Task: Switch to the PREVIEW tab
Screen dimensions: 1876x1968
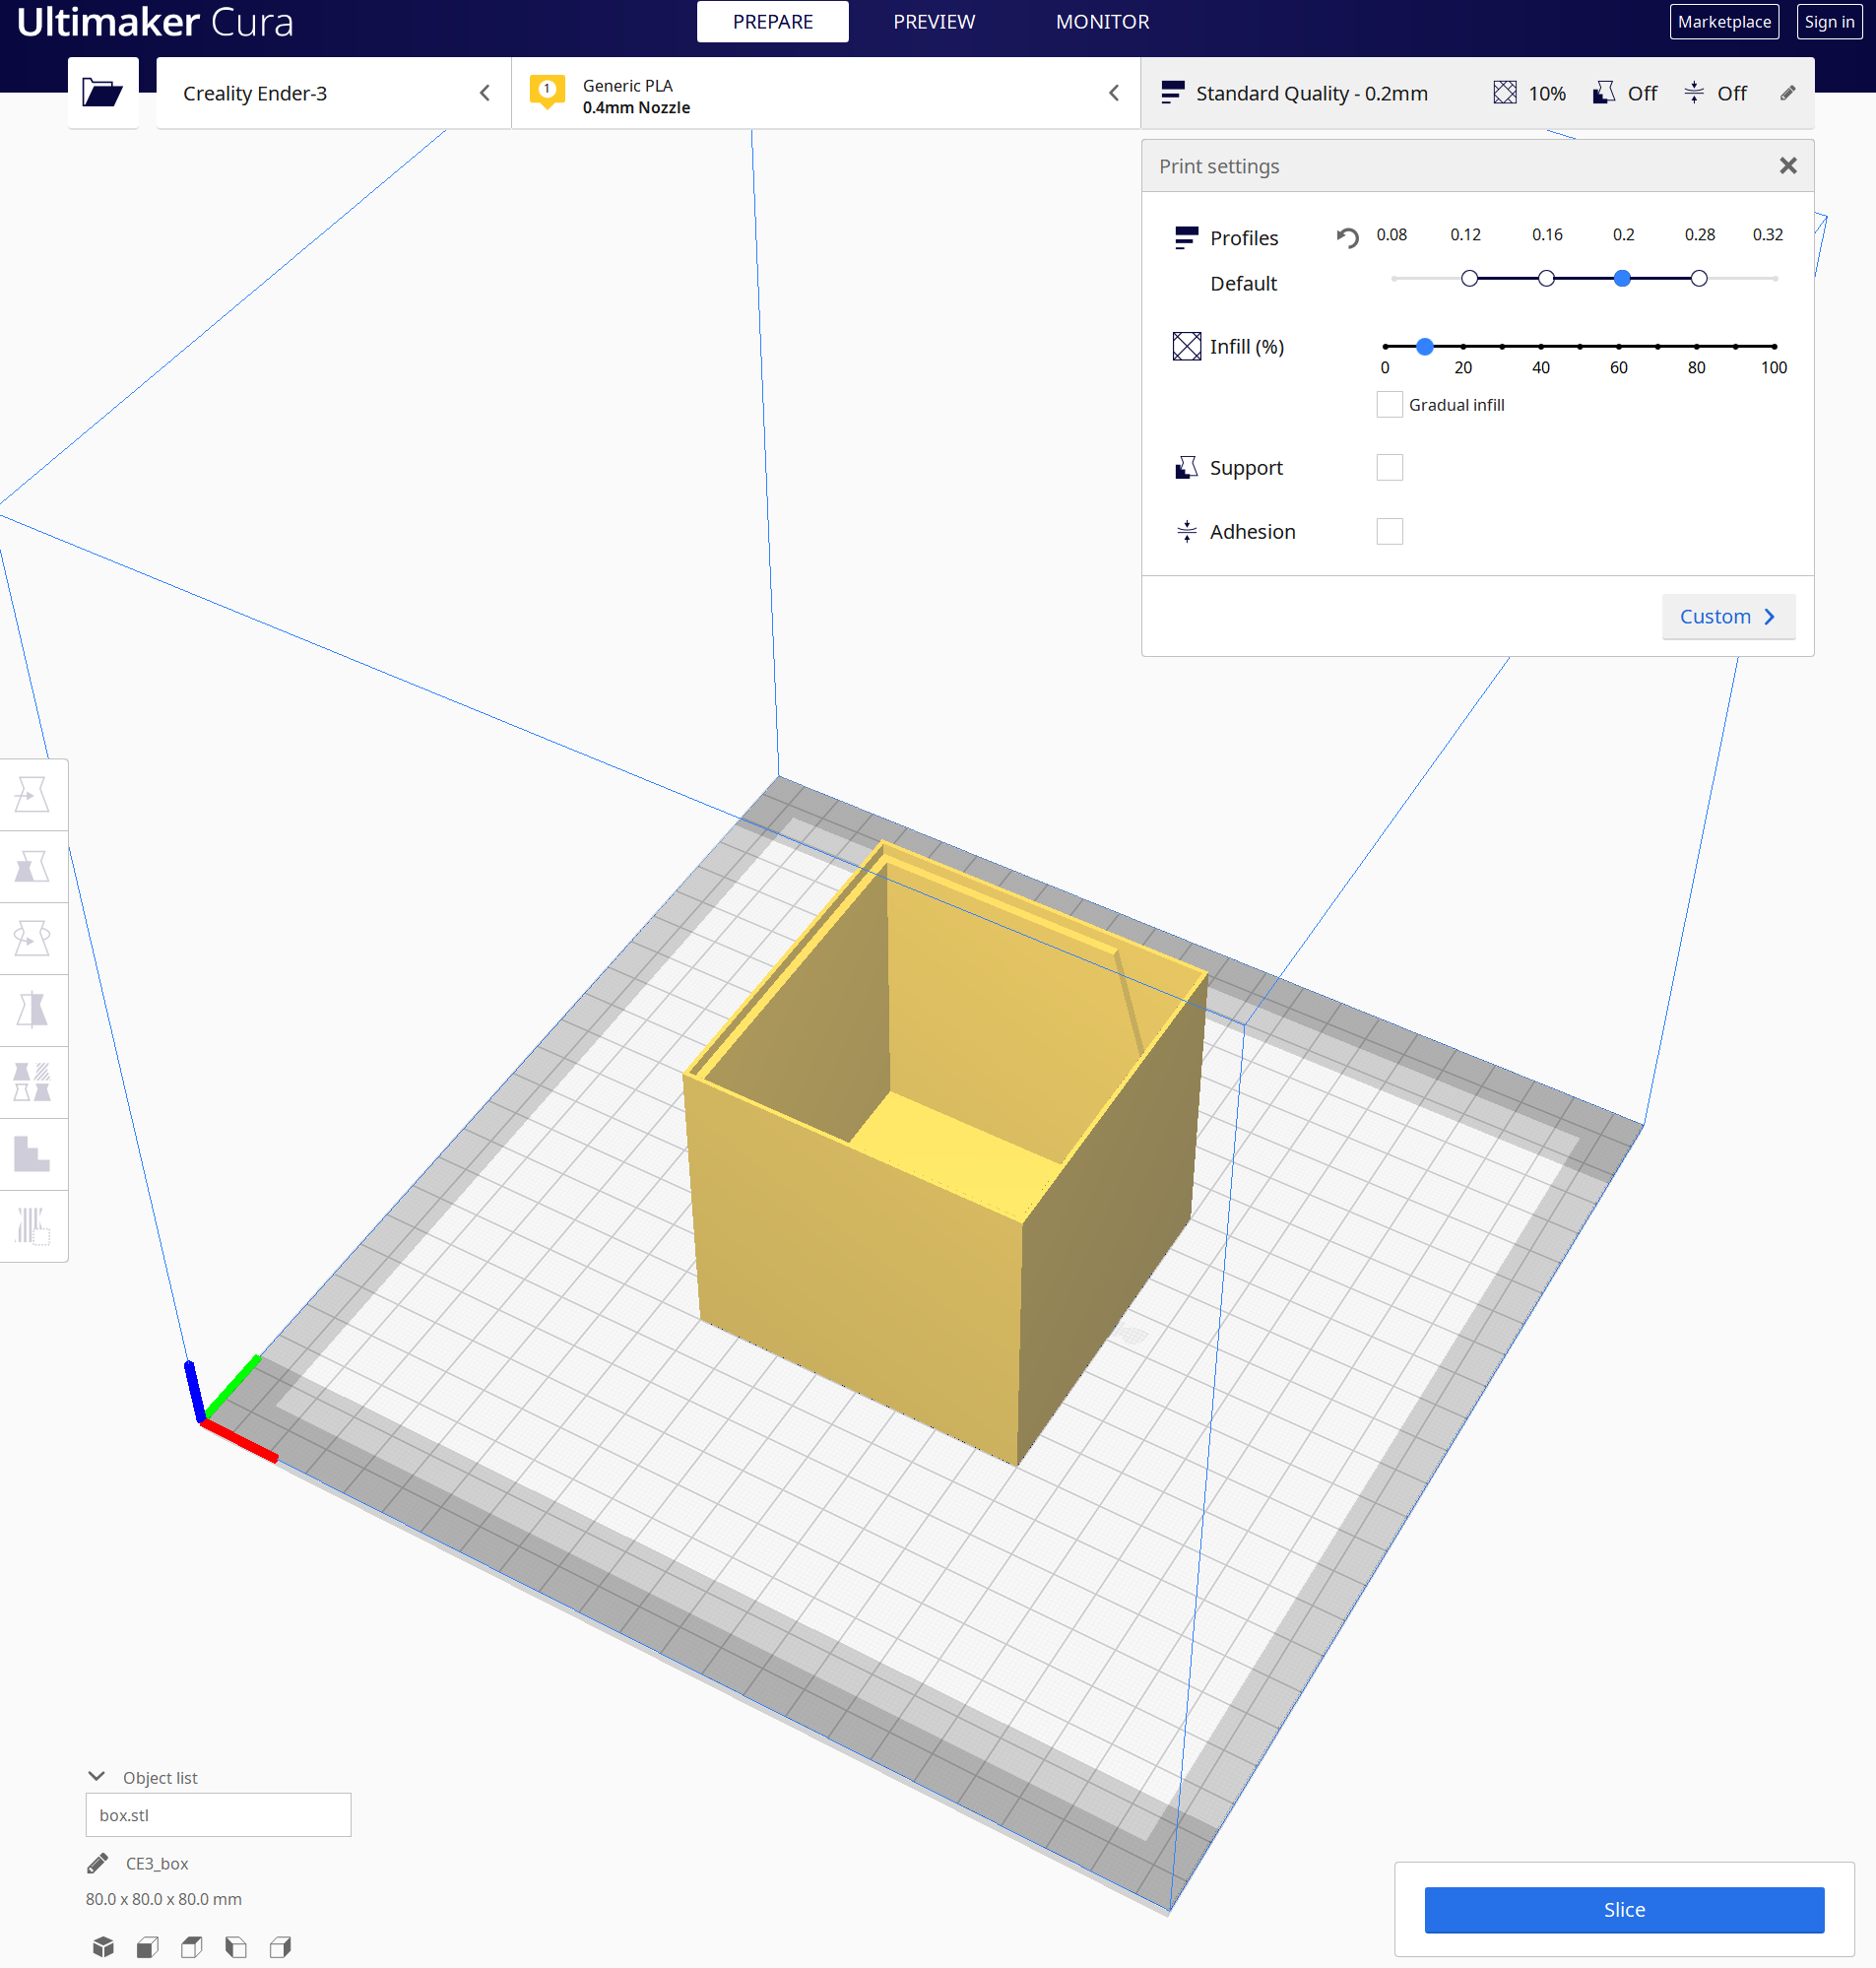Action: tap(933, 21)
